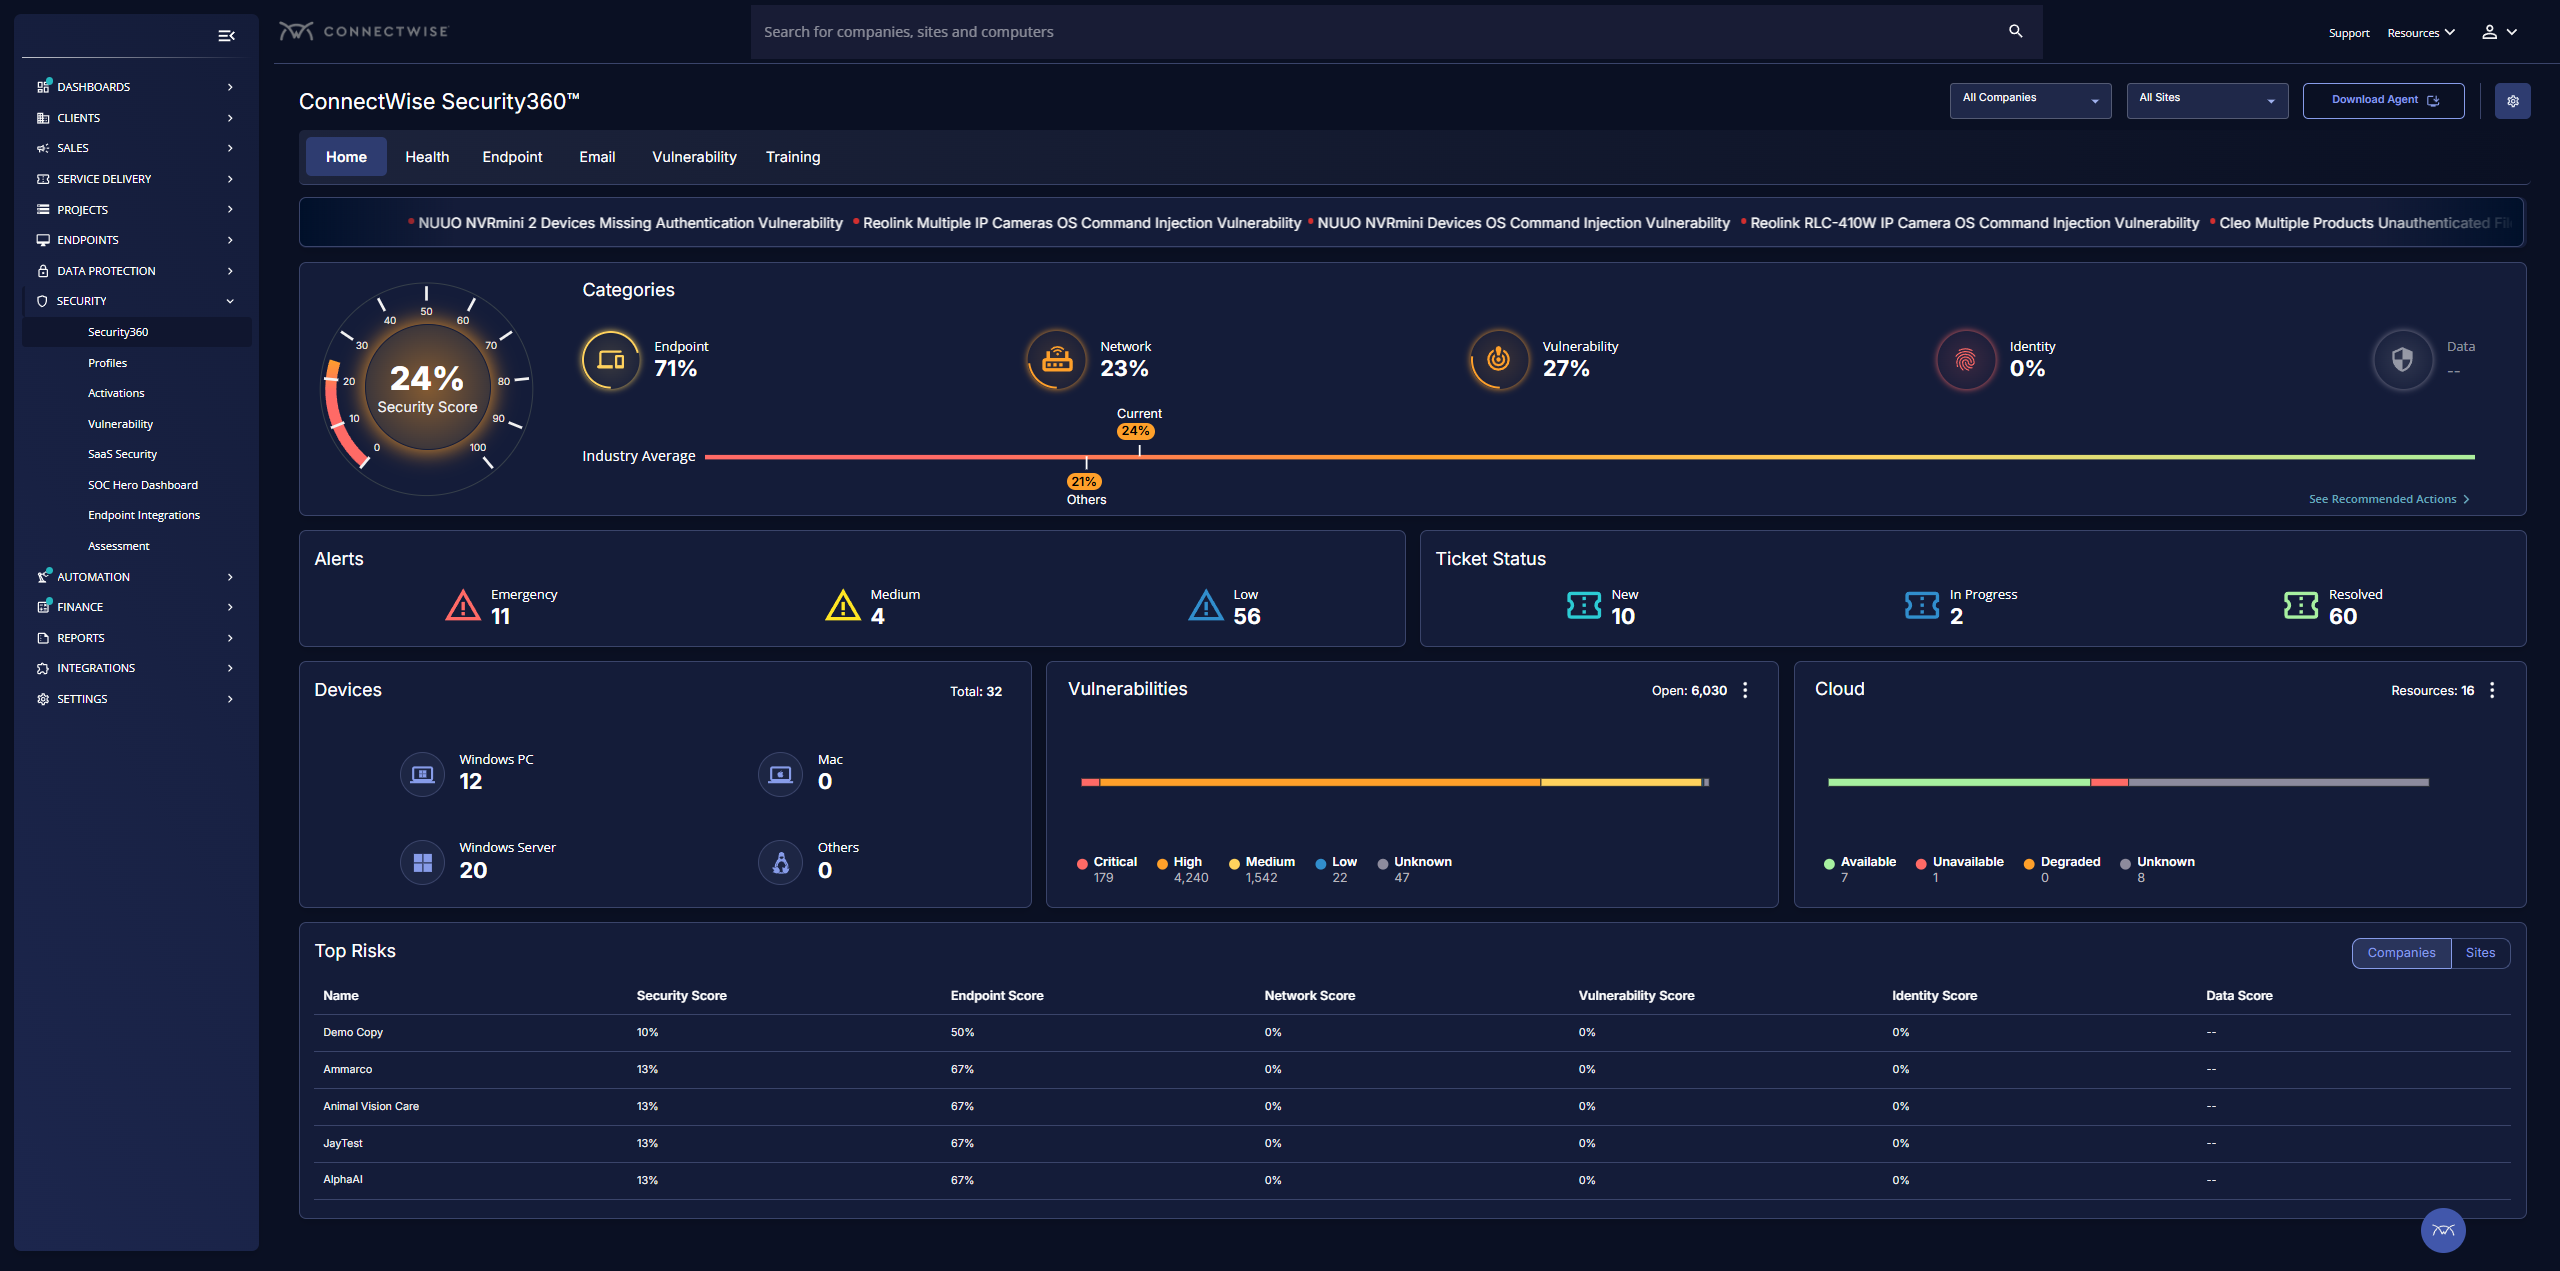Click the Network router category icon
This screenshot has height=1271, width=2560.
[1056, 360]
